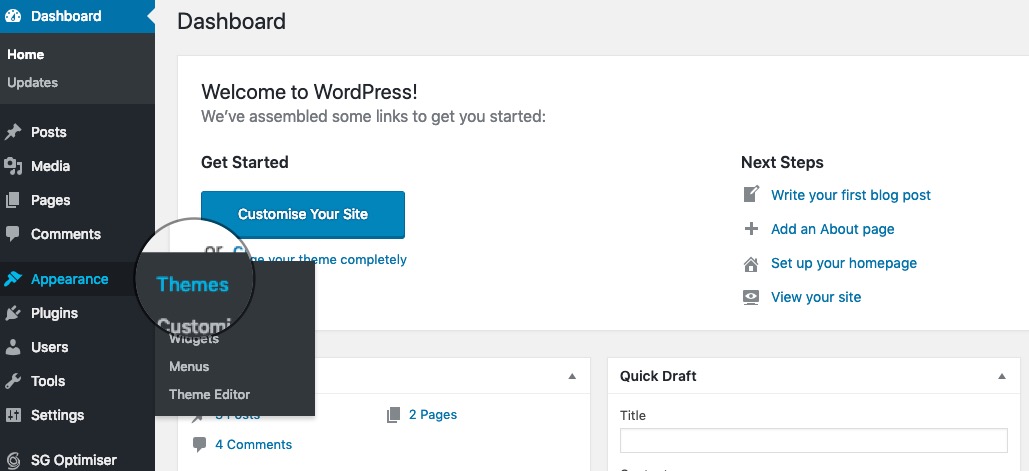Click the Next Steps heading
Screen dimensions: 1029x471
point(782,162)
